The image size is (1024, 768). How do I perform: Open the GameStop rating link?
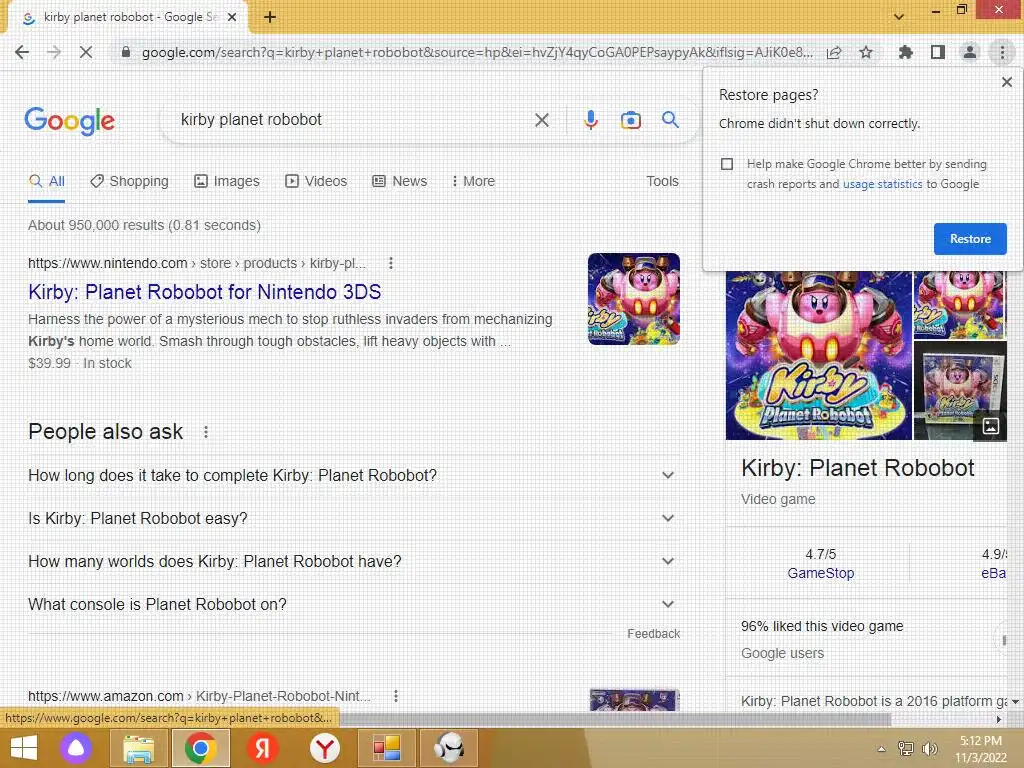point(820,573)
